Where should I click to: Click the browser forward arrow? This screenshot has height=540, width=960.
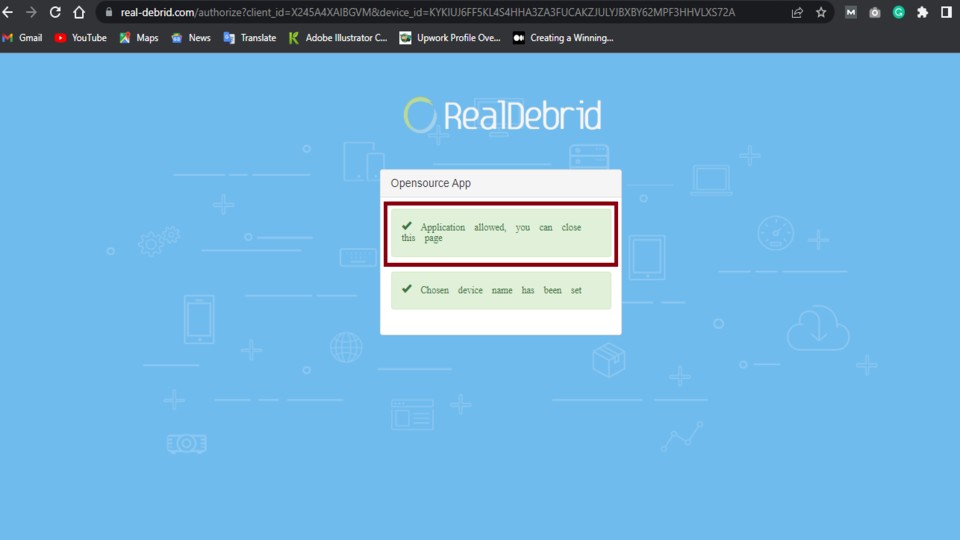coord(31,12)
